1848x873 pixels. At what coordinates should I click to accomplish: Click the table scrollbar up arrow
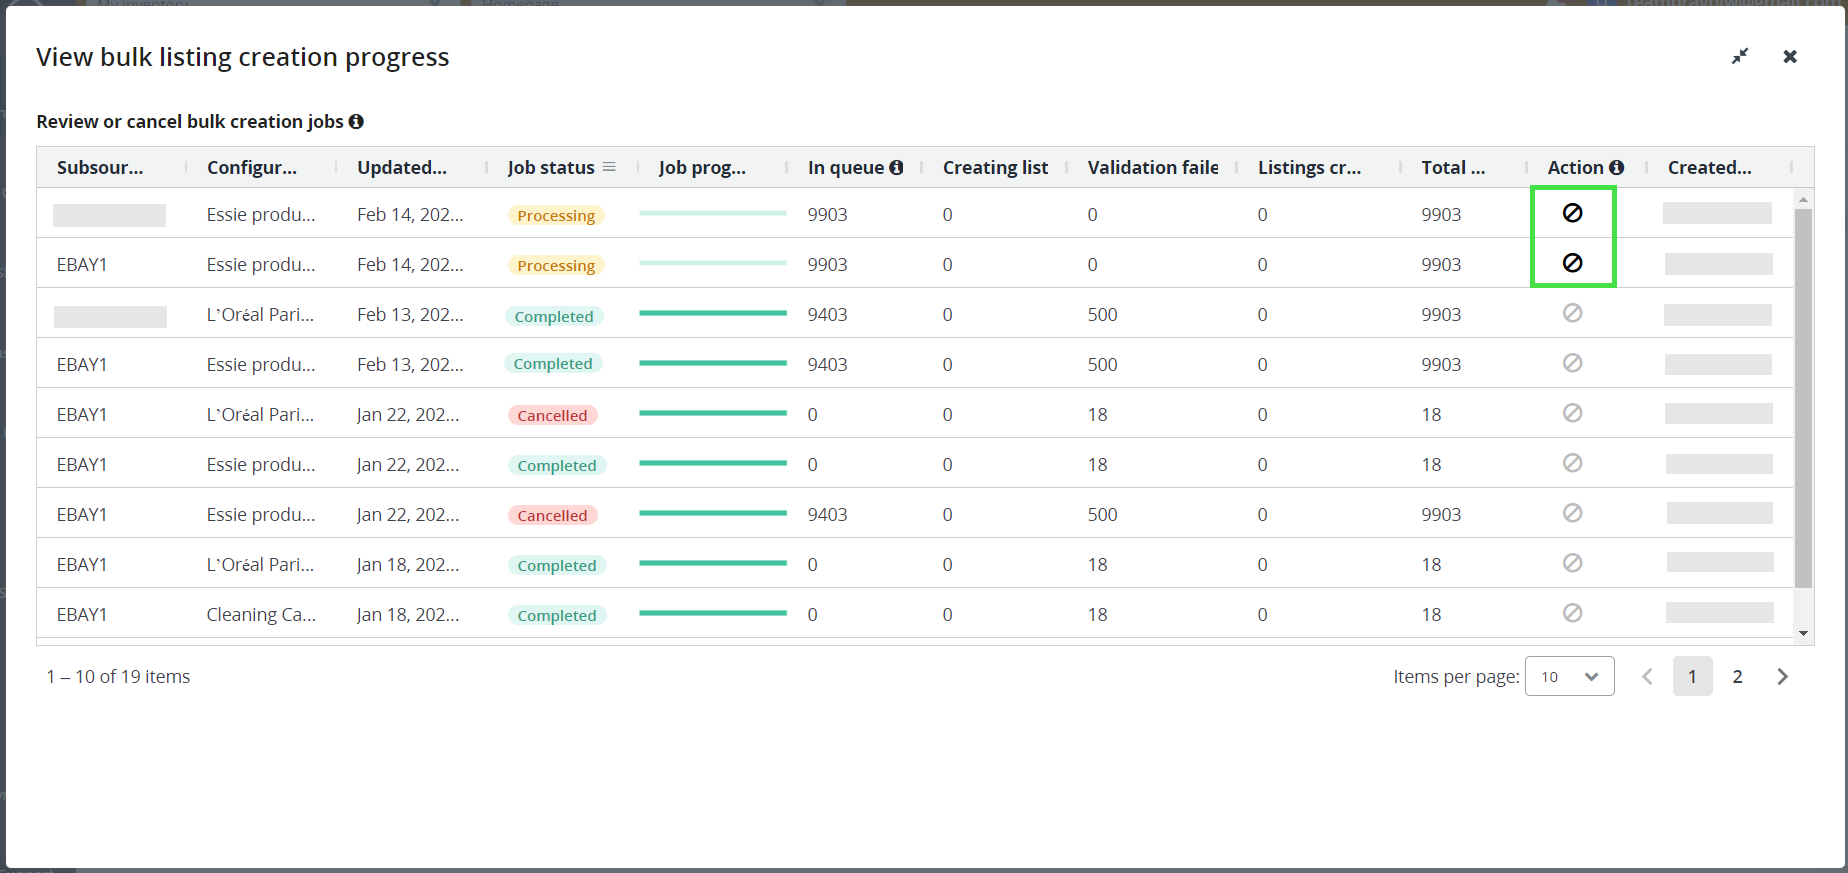click(x=1803, y=199)
